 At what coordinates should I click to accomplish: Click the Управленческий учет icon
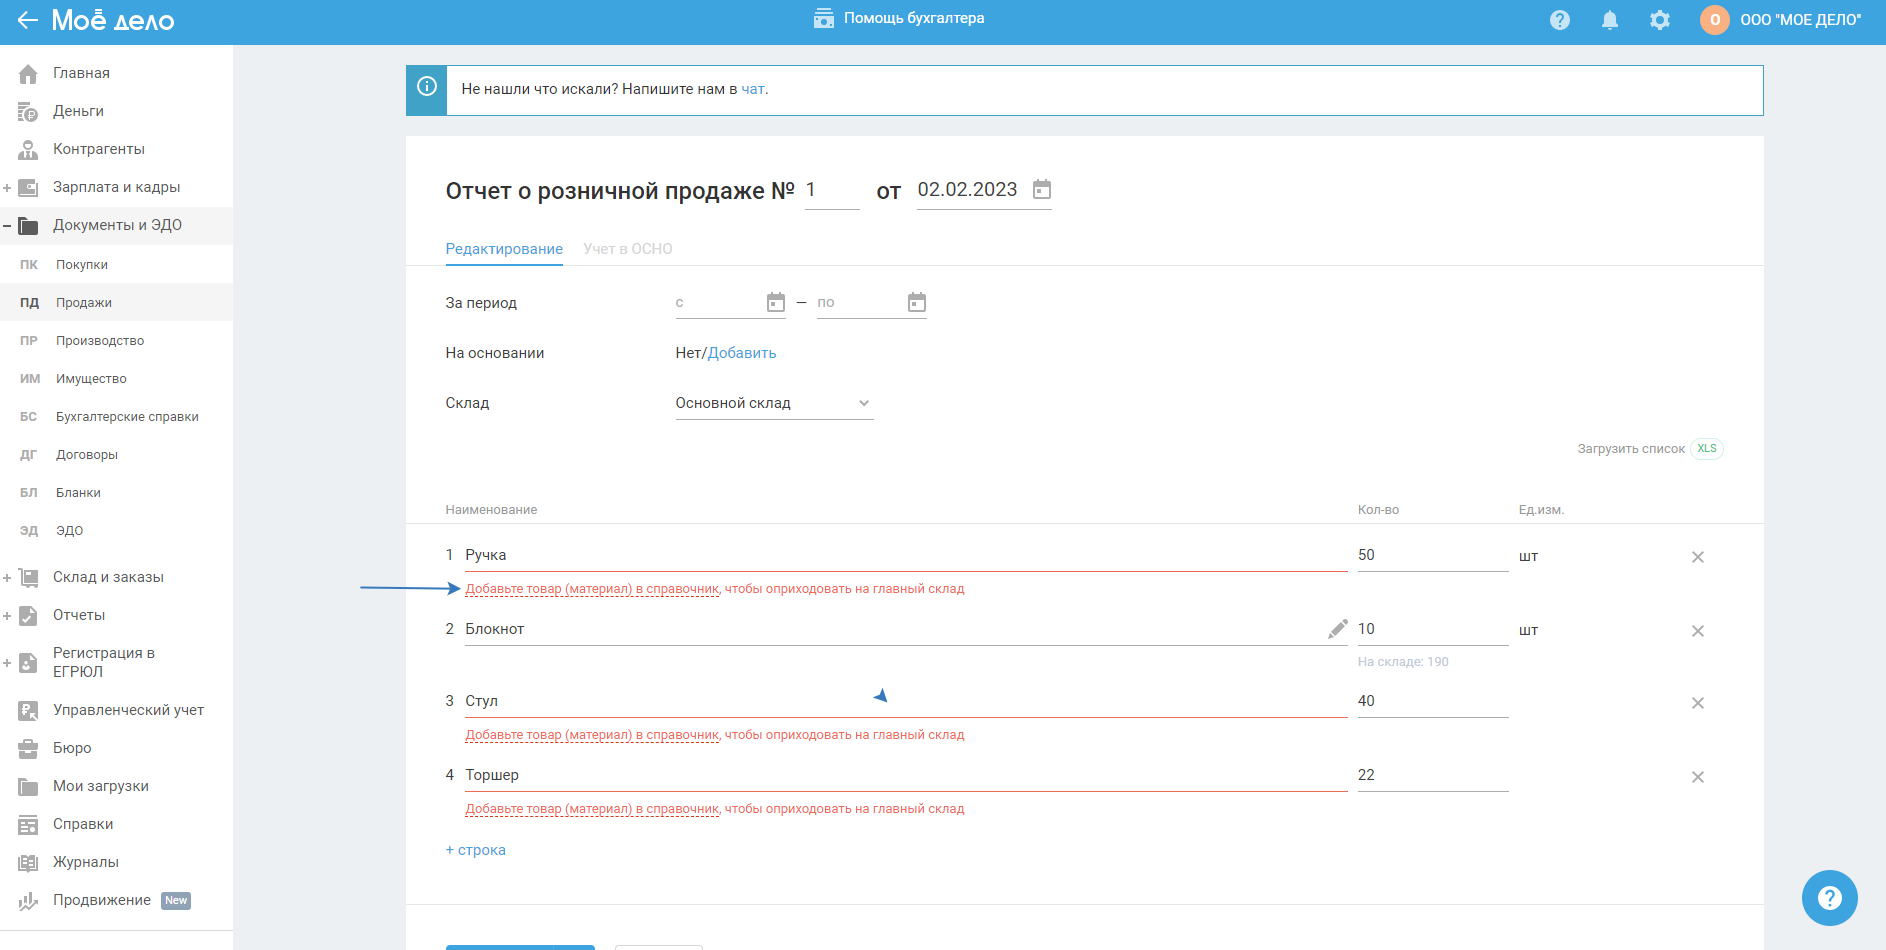tap(28, 710)
